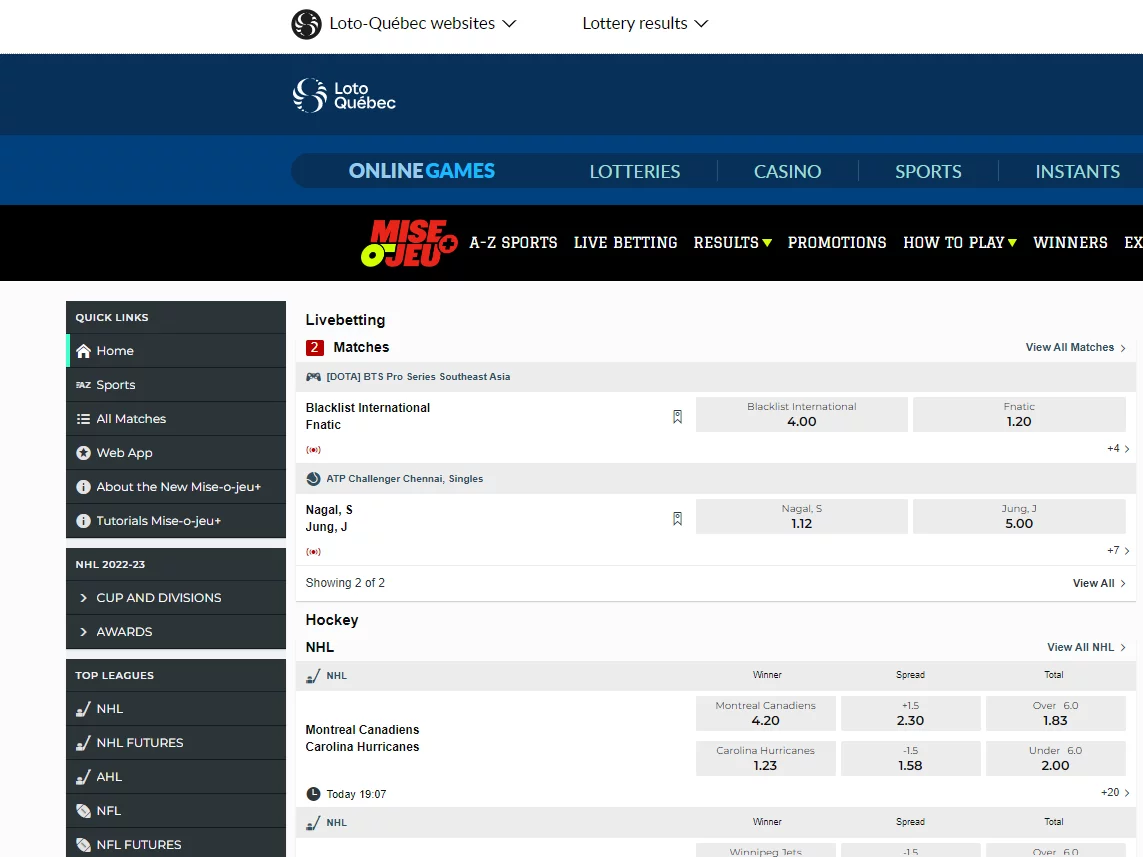Click info icon beside Tutorials Mise-o-jeu+
The width and height of the screenshot is (1143, 857).
point(84,521)
